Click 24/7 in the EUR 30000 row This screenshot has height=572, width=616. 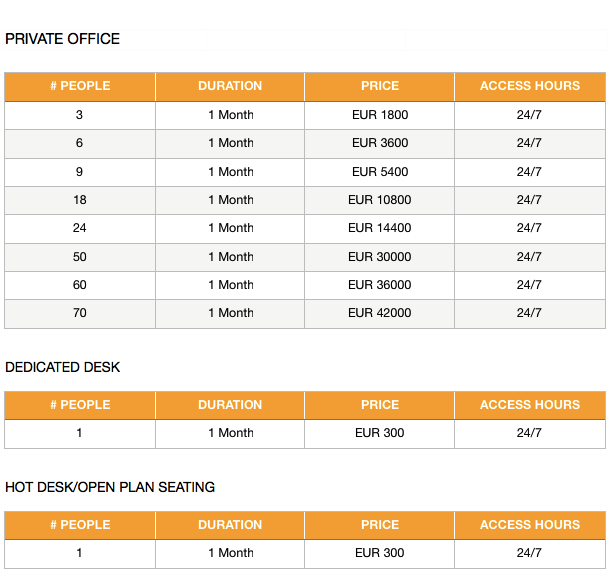click(x=529, y=257)
